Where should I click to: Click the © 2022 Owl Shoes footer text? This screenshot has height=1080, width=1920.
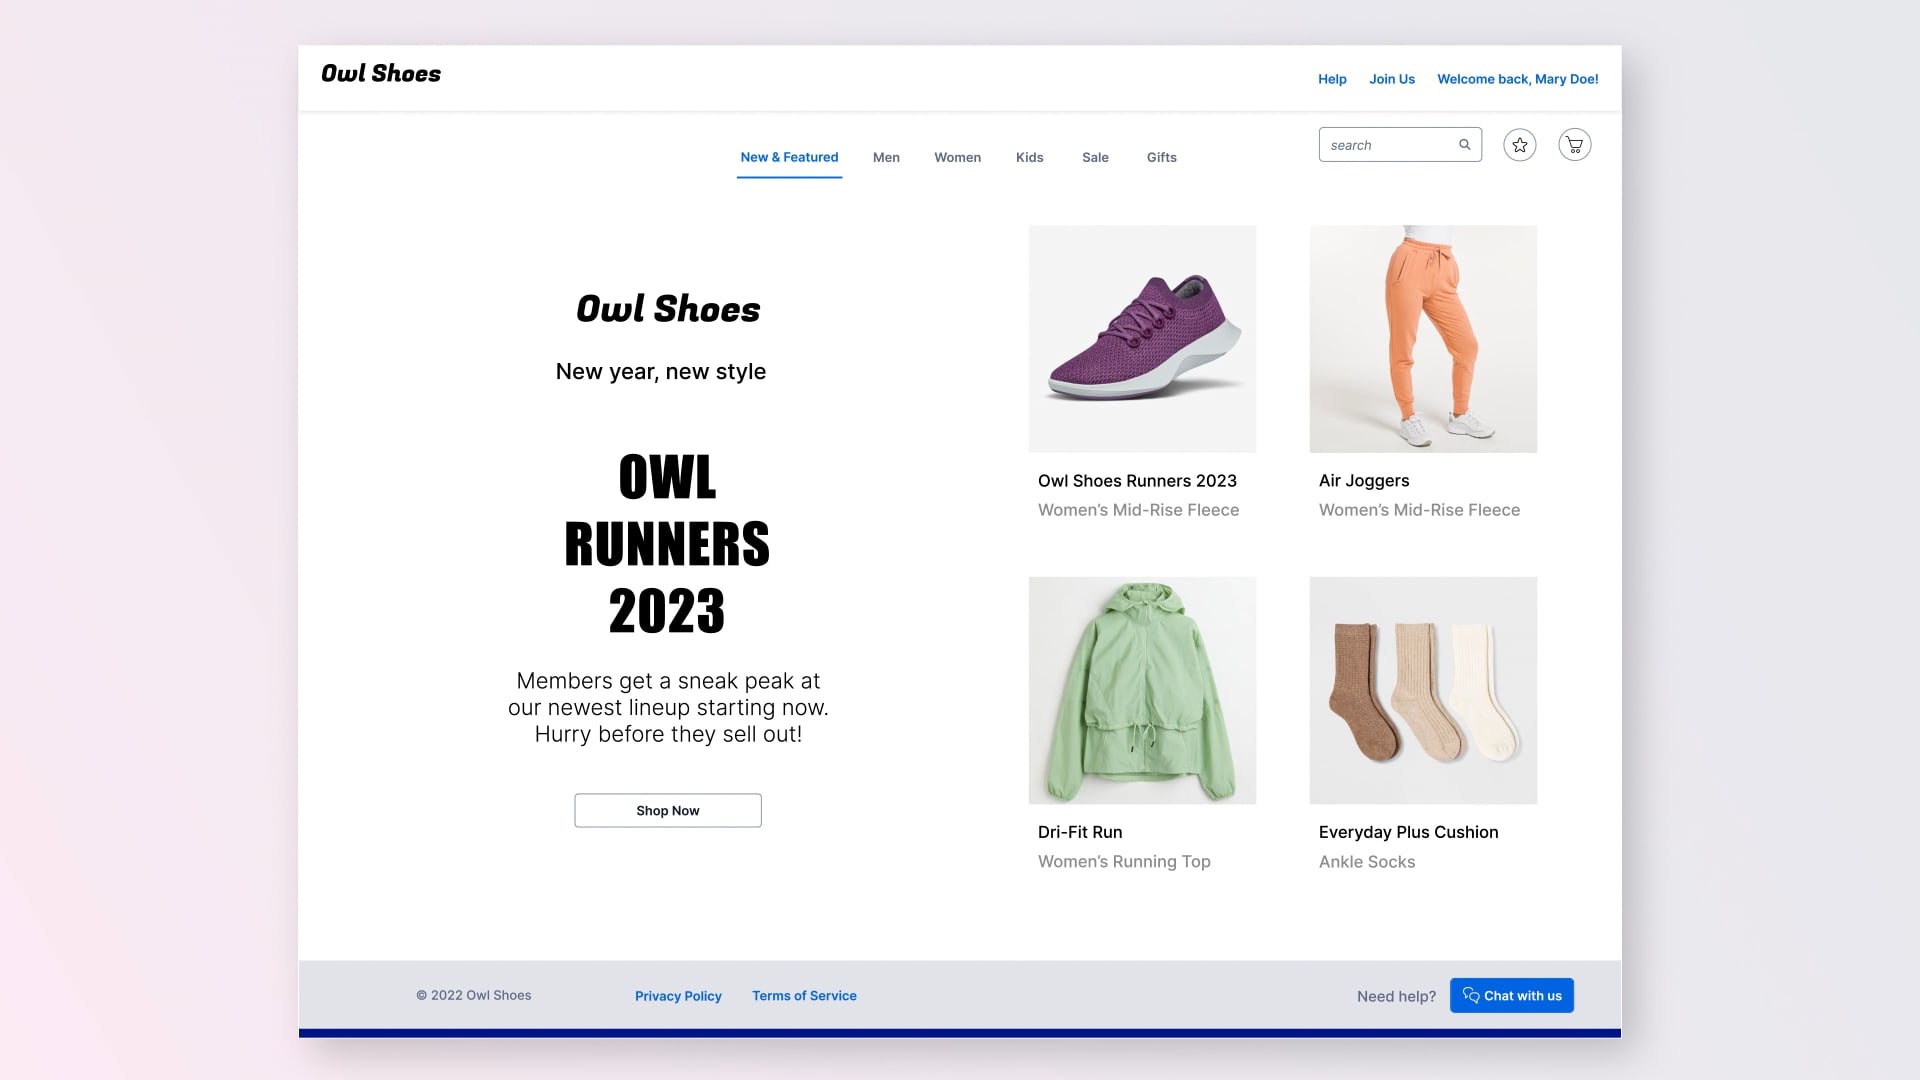coord(474,995)
